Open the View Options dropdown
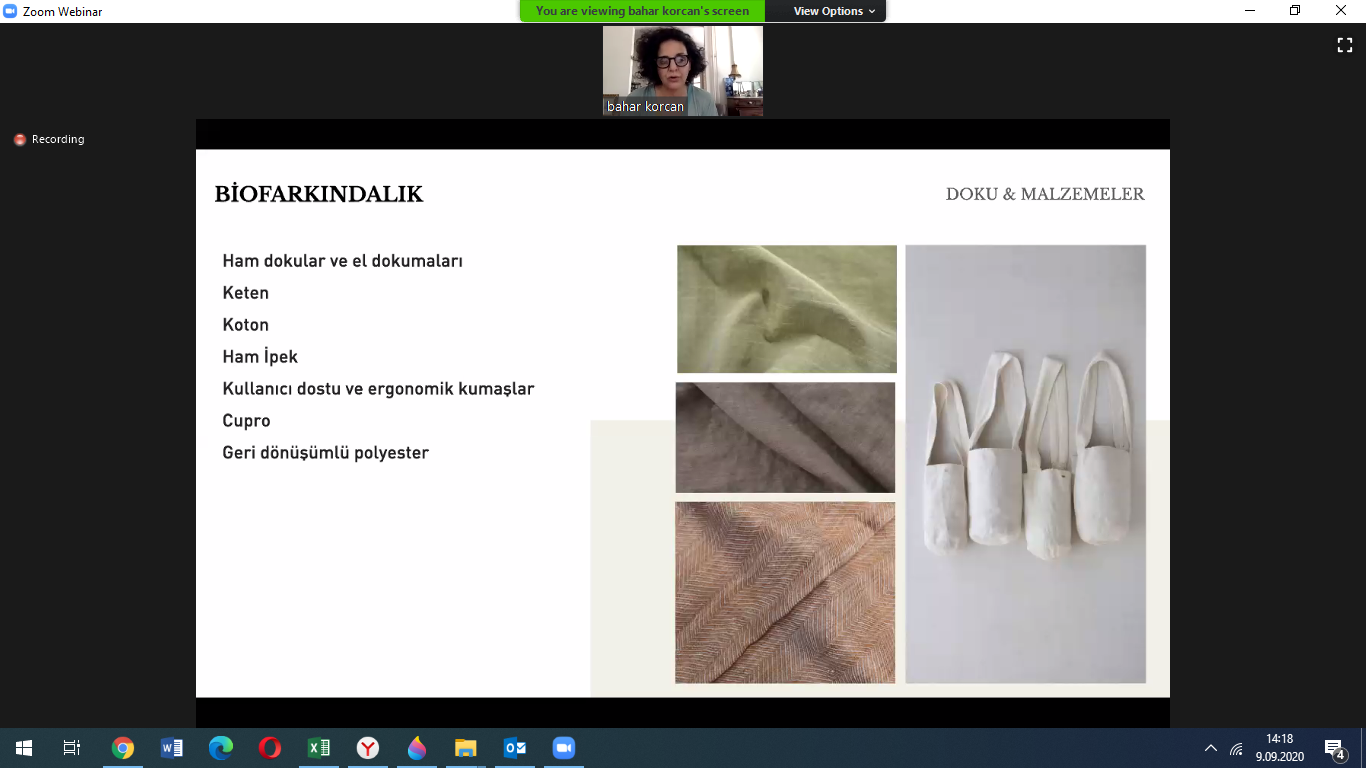 [x=834, y=11]
